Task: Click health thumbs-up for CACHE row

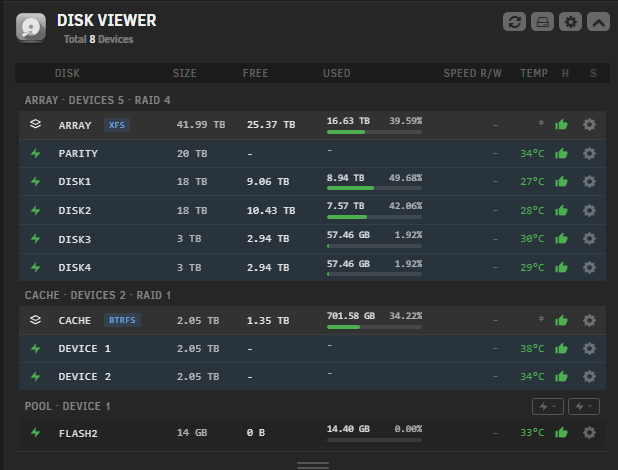Action: coord(561,320)
